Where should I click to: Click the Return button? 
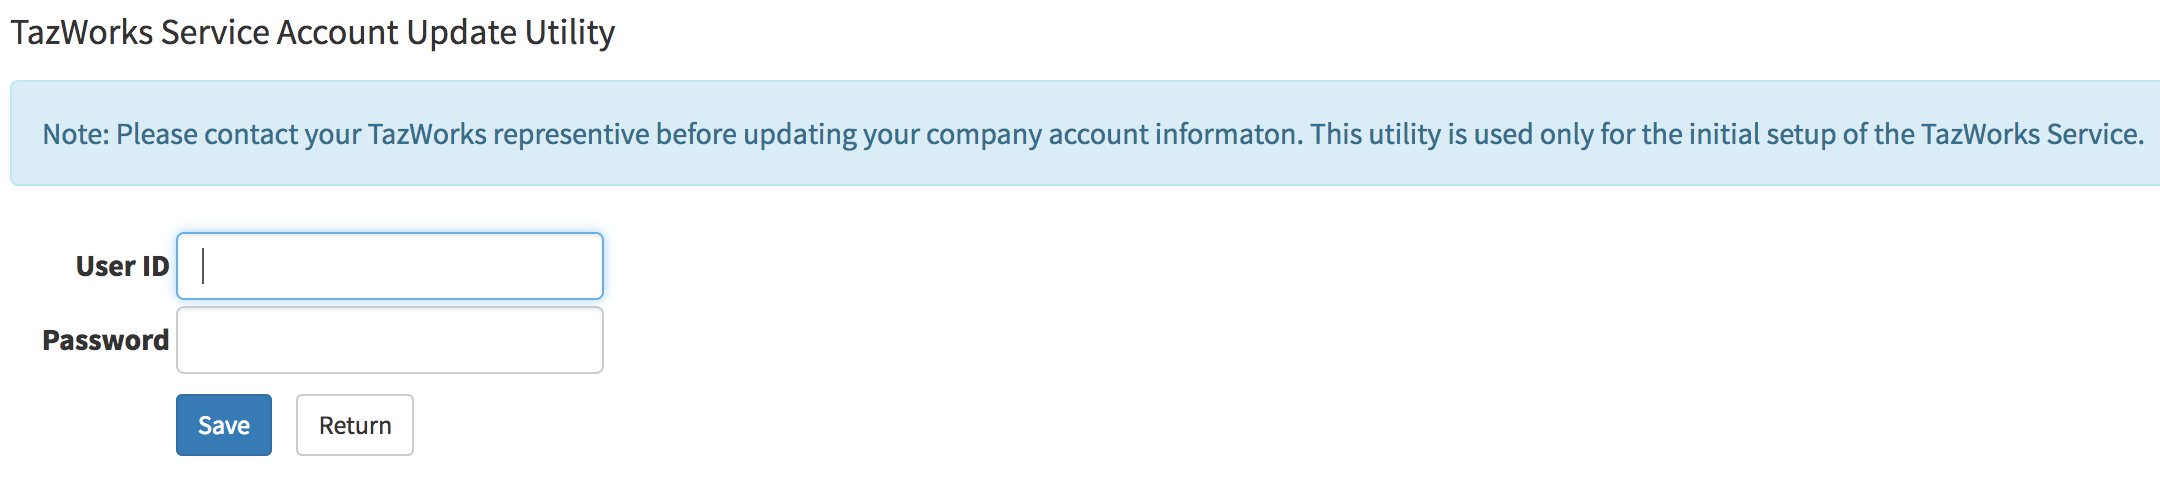(x=354, y=425)
